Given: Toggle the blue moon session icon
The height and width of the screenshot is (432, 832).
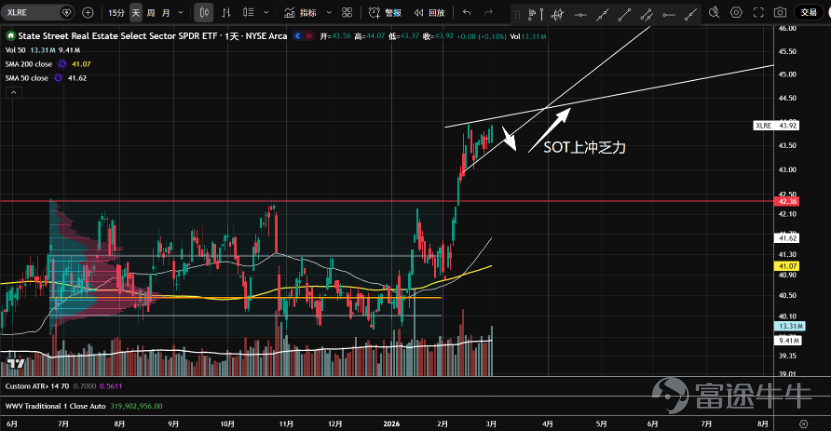Looking at the screenshot, I should (298, 36).
